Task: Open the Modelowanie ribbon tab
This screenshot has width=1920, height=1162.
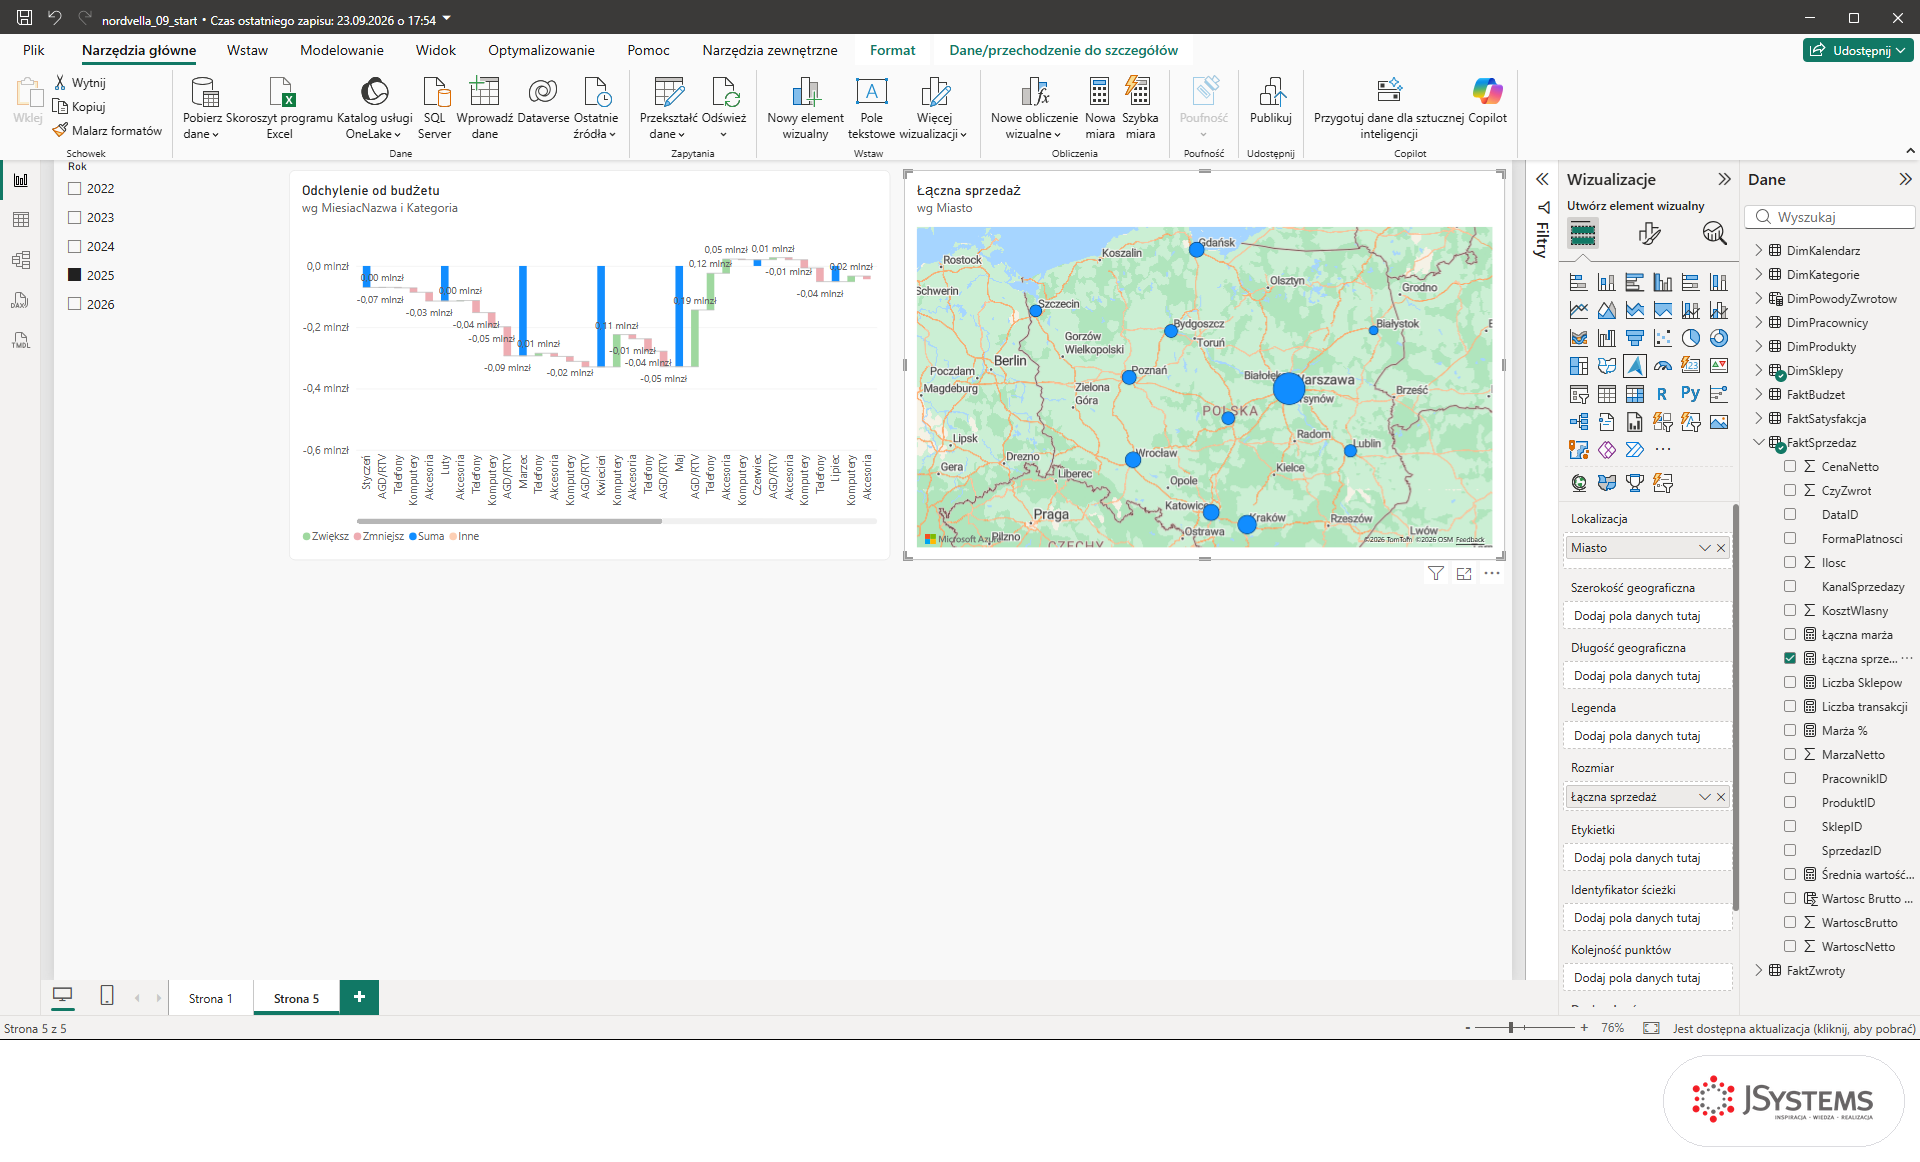Action: [x=342, y=50]
